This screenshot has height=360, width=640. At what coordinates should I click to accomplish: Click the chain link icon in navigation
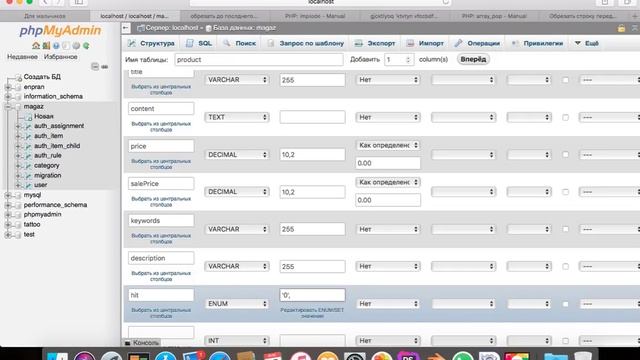coord(104,67)
